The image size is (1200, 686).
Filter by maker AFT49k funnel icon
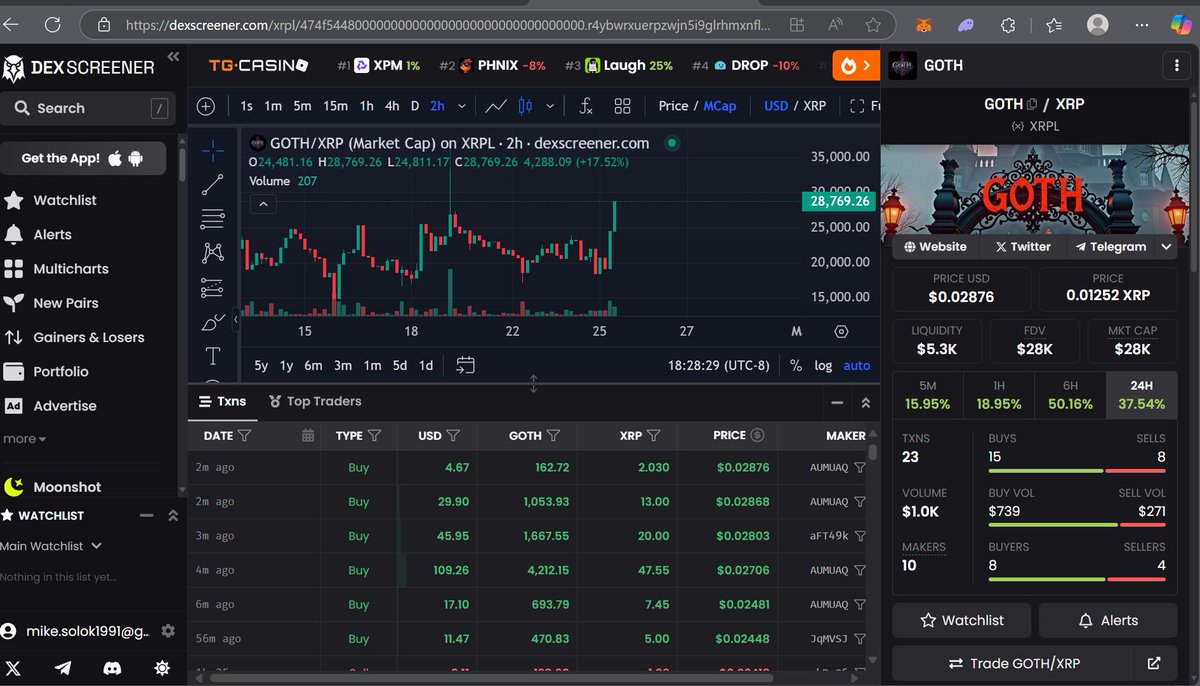coord(860,536)
